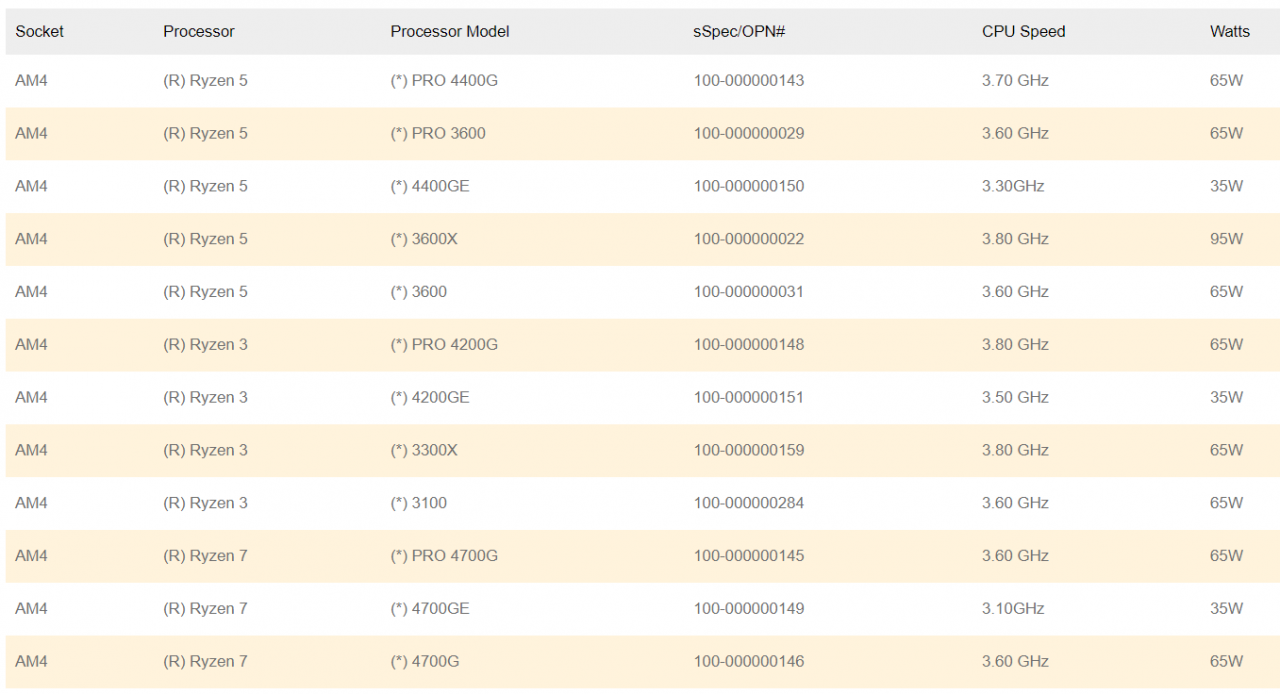The height and width of the screenshot is (694, 1280).
Task: Click OPN 100-000000150
Action: point(749,187)
